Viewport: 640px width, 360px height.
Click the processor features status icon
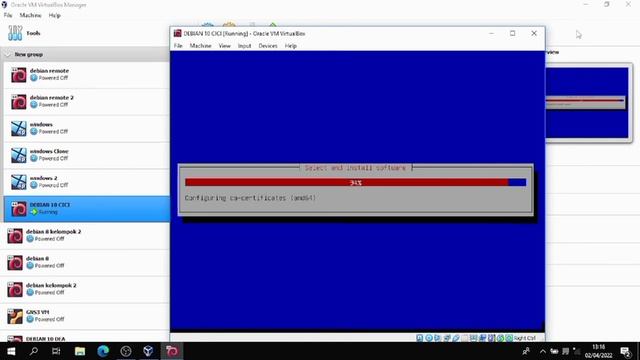[x=491, y=338]
